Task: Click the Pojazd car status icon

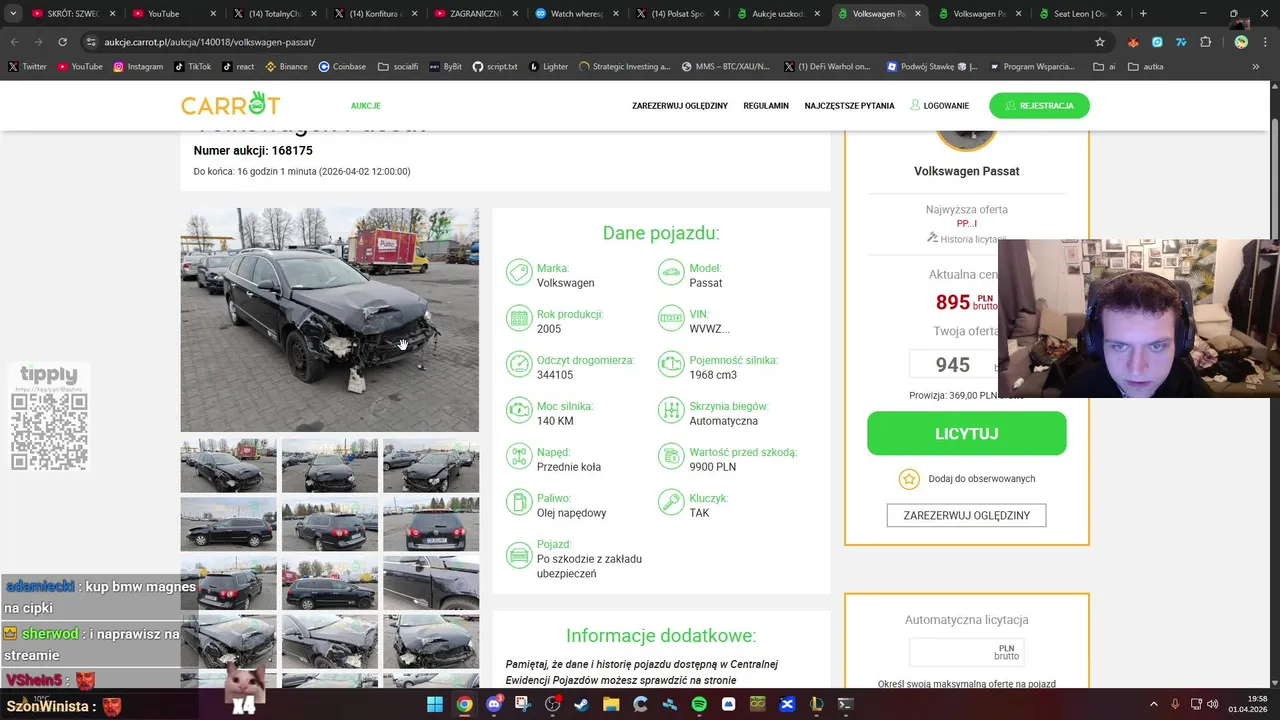Action: pos(519,556)
